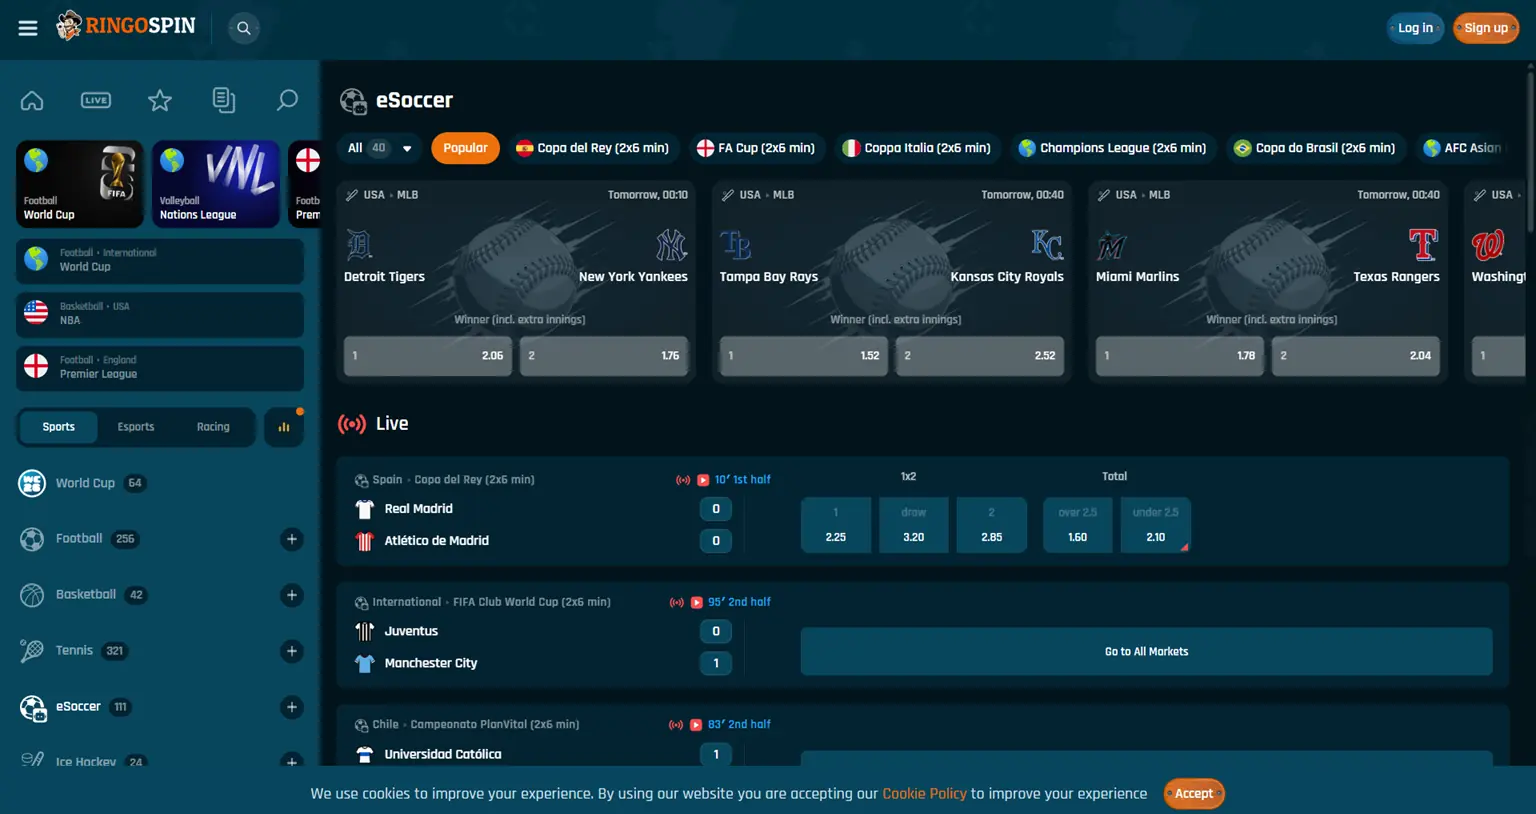
Task: Bet on New York Yankees at 1.76
Action: point(604,356)
